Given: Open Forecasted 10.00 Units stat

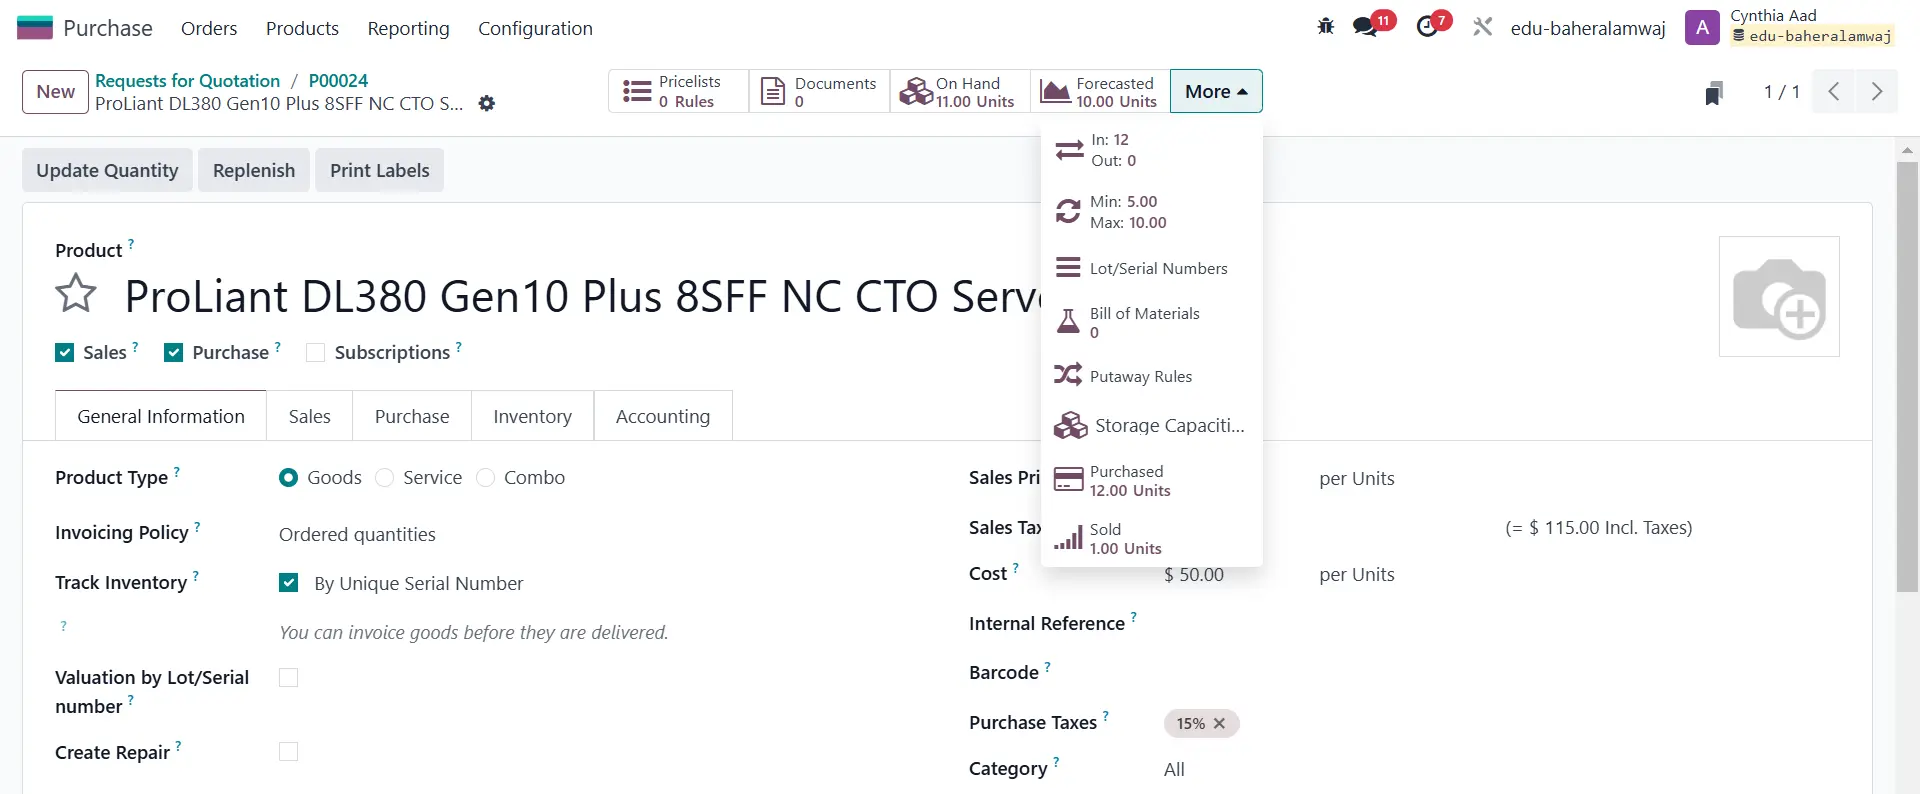Looking at the screenshot, I should [1100, 91].
